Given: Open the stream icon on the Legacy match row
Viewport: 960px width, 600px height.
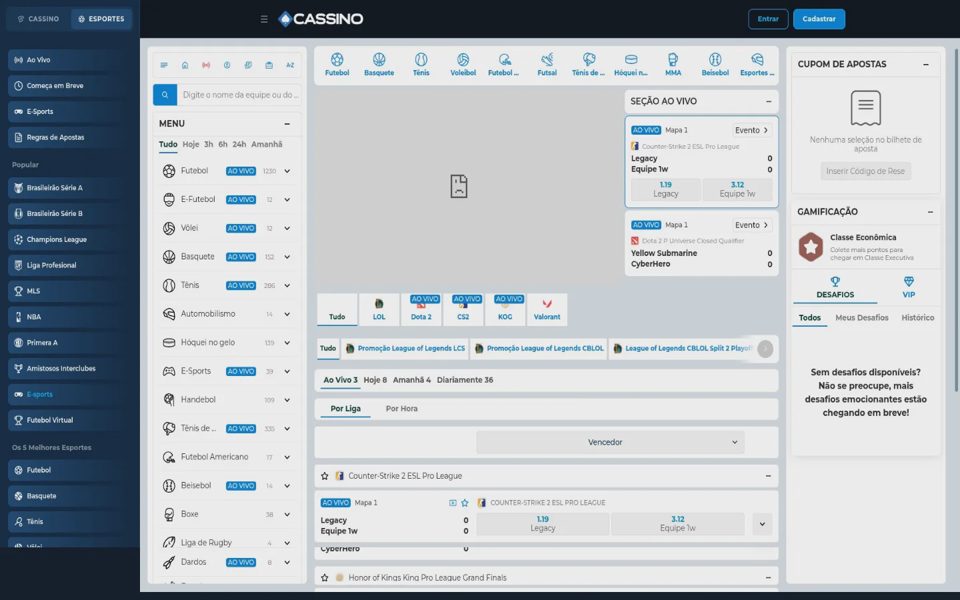Looking at the screenshot, I should (x=452, y=503).
